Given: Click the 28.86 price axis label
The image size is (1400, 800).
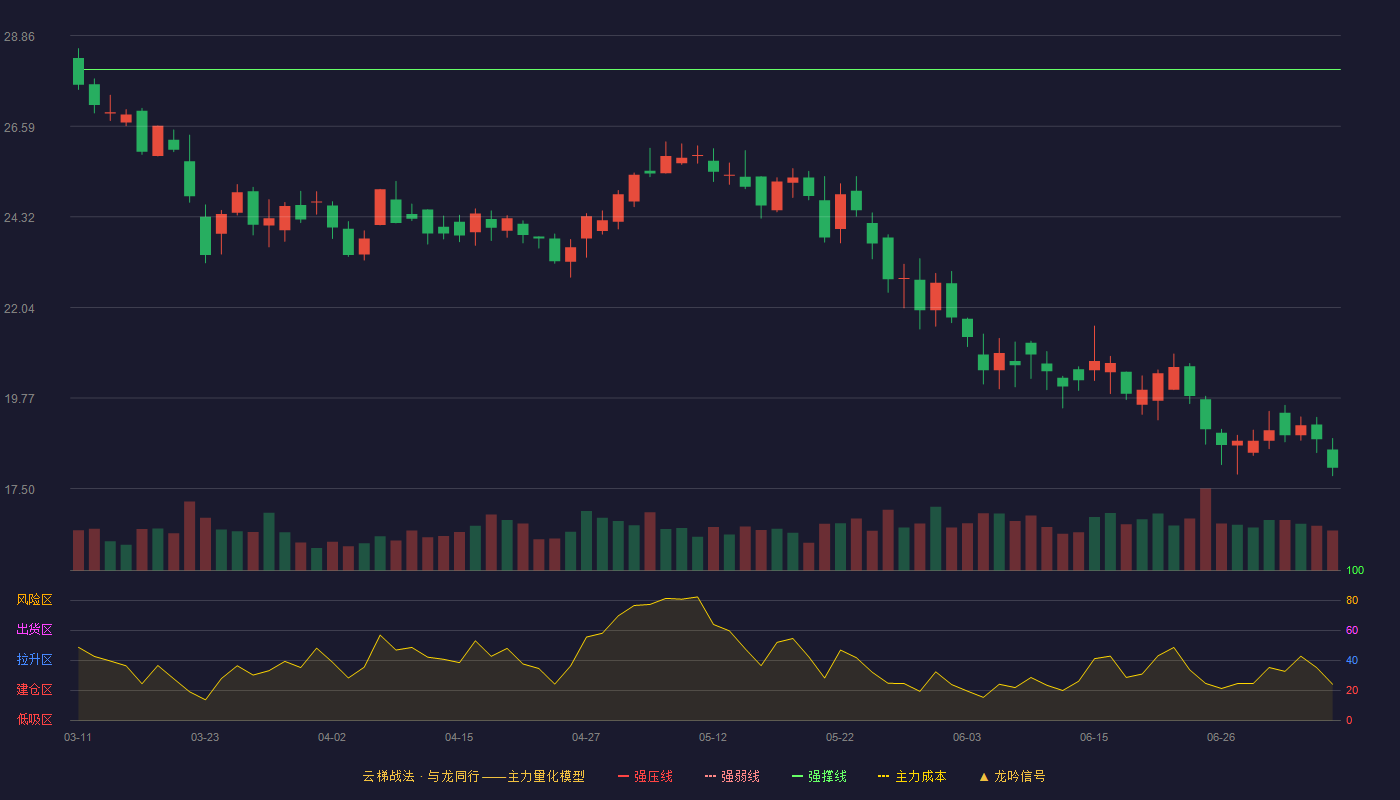Looking at the screenshot, I should click(x=19, y=36).
